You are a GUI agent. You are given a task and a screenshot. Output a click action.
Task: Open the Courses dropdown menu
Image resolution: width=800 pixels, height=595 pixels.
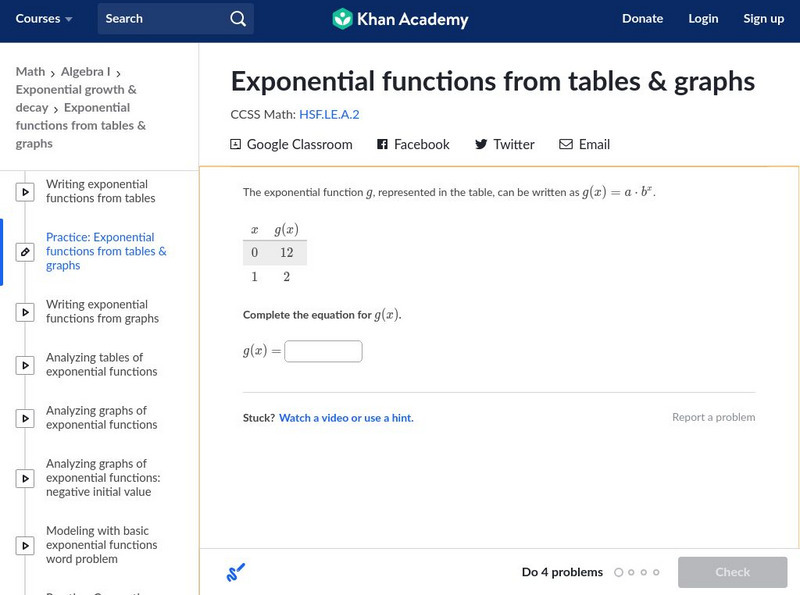point(44,19)
